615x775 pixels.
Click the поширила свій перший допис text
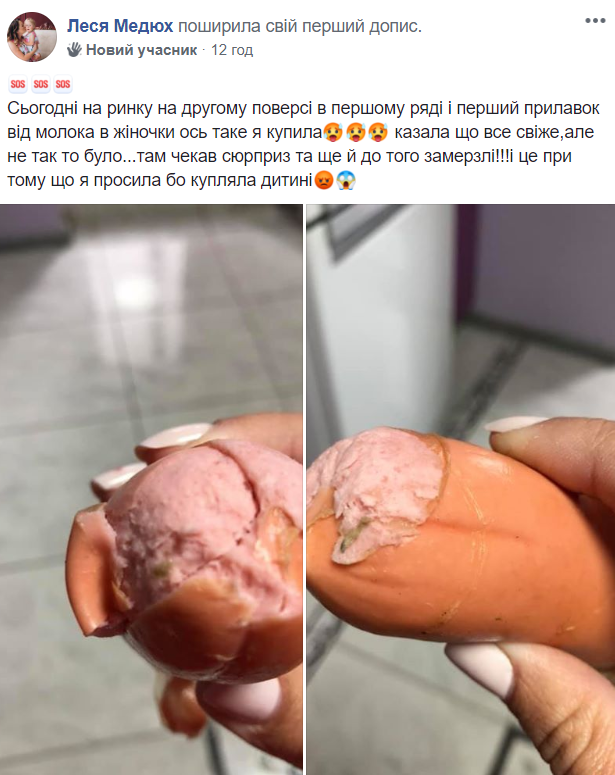[x=300, y=26]
